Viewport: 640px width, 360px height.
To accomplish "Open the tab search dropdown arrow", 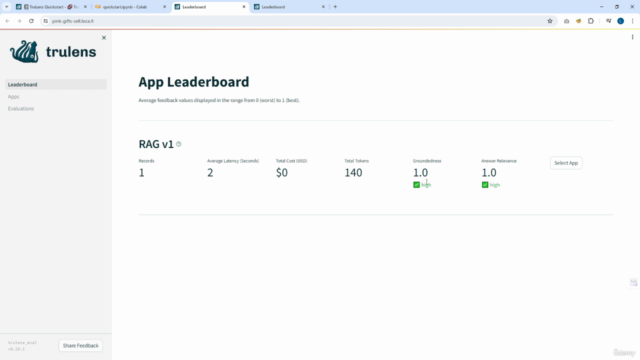I will [7, 7].
